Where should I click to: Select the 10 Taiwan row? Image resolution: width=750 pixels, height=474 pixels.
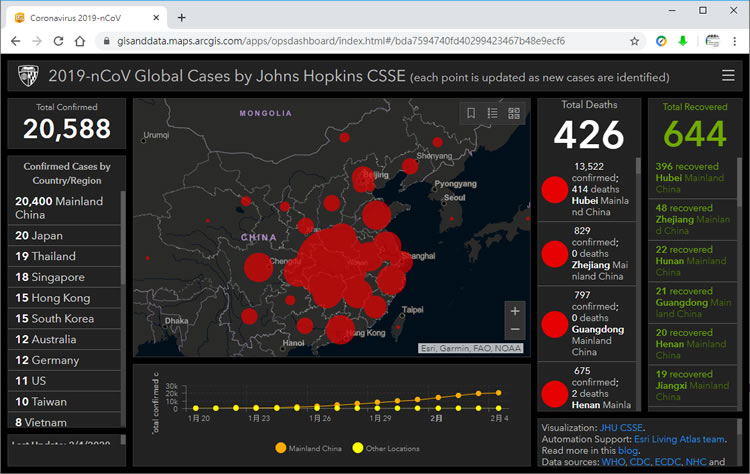pos(64,401)
